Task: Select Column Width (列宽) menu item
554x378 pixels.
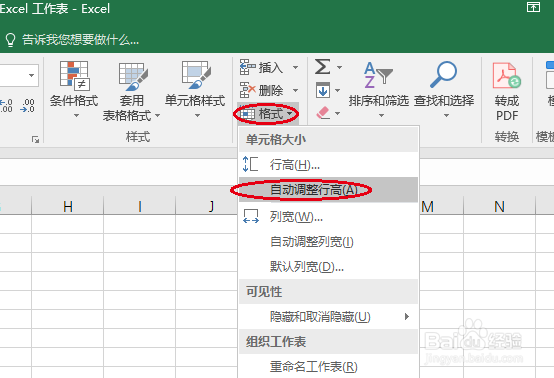Action: tap(328, 216)
